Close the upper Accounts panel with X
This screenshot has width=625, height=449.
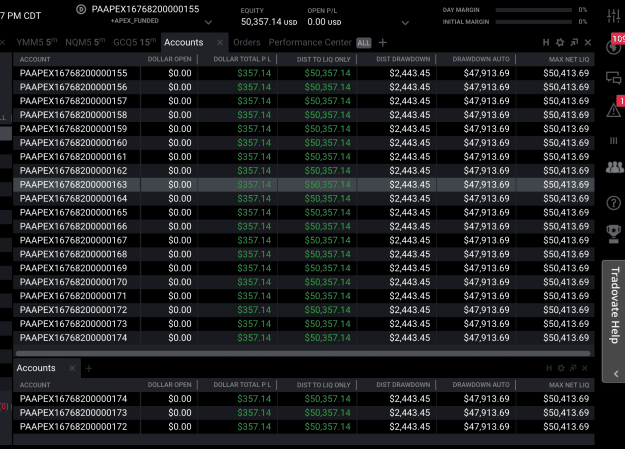coord(588,43)
